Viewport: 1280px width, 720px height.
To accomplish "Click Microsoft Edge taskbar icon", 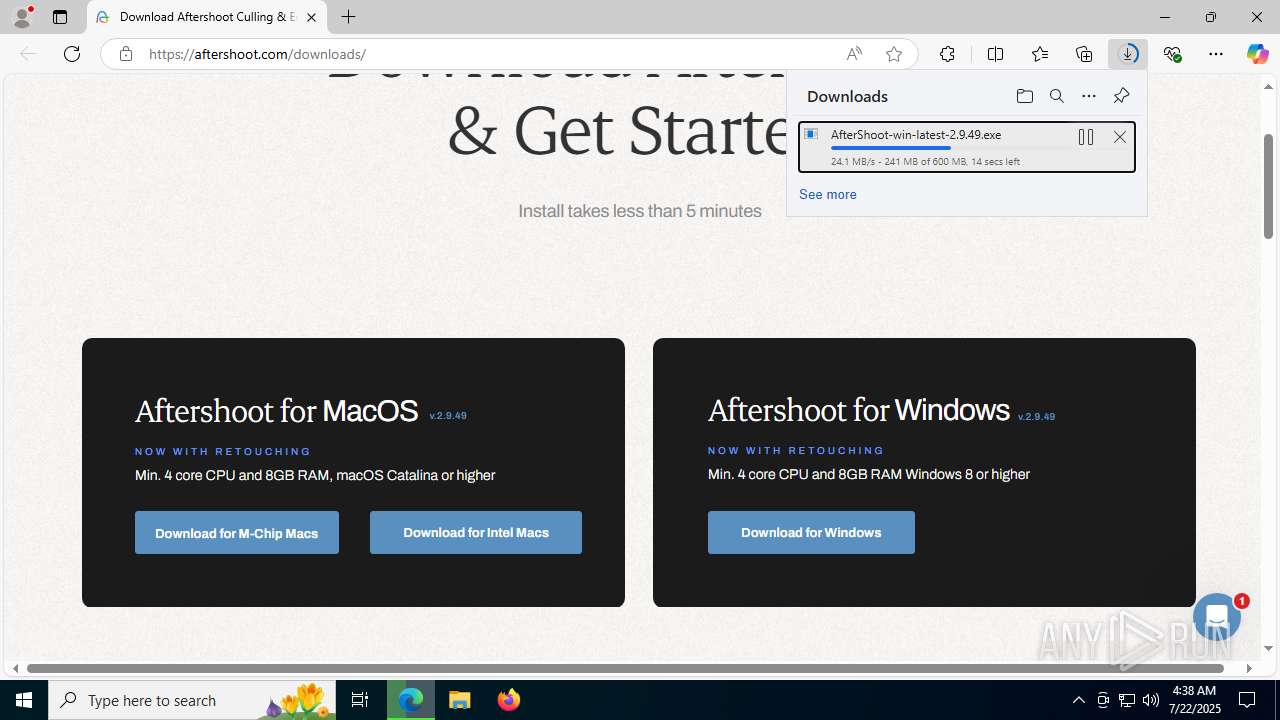I will (x=411, y=700).
